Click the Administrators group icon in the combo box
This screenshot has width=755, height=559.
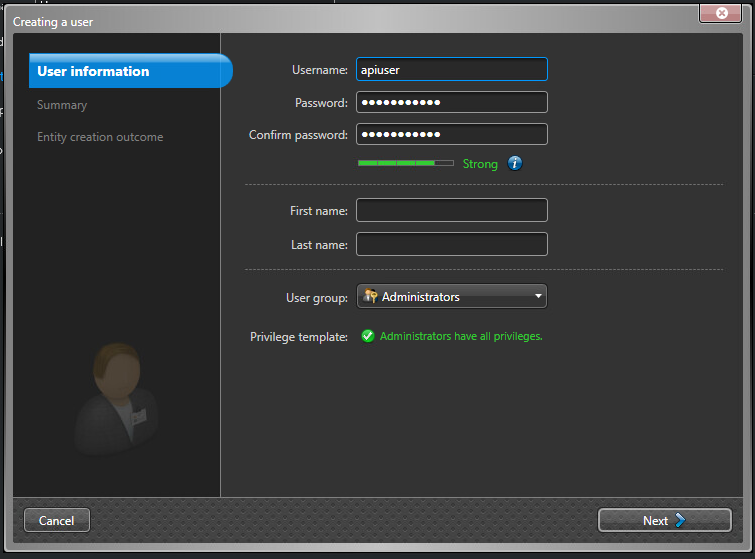click(x=370, y=297)
